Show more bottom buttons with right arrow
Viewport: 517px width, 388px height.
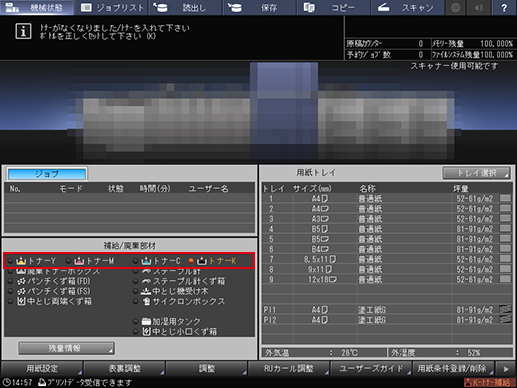tap(506, 369)
